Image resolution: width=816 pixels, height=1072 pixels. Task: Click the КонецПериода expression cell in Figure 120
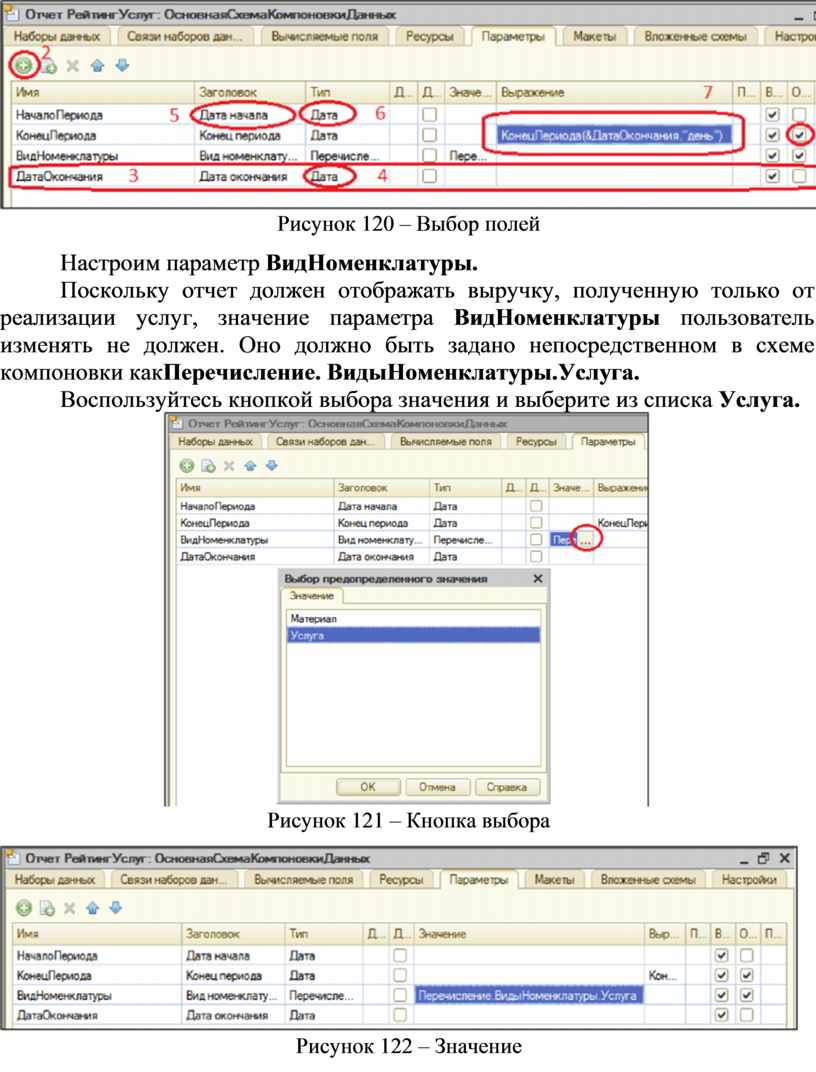pyautogui.click(x=614, y=135)
